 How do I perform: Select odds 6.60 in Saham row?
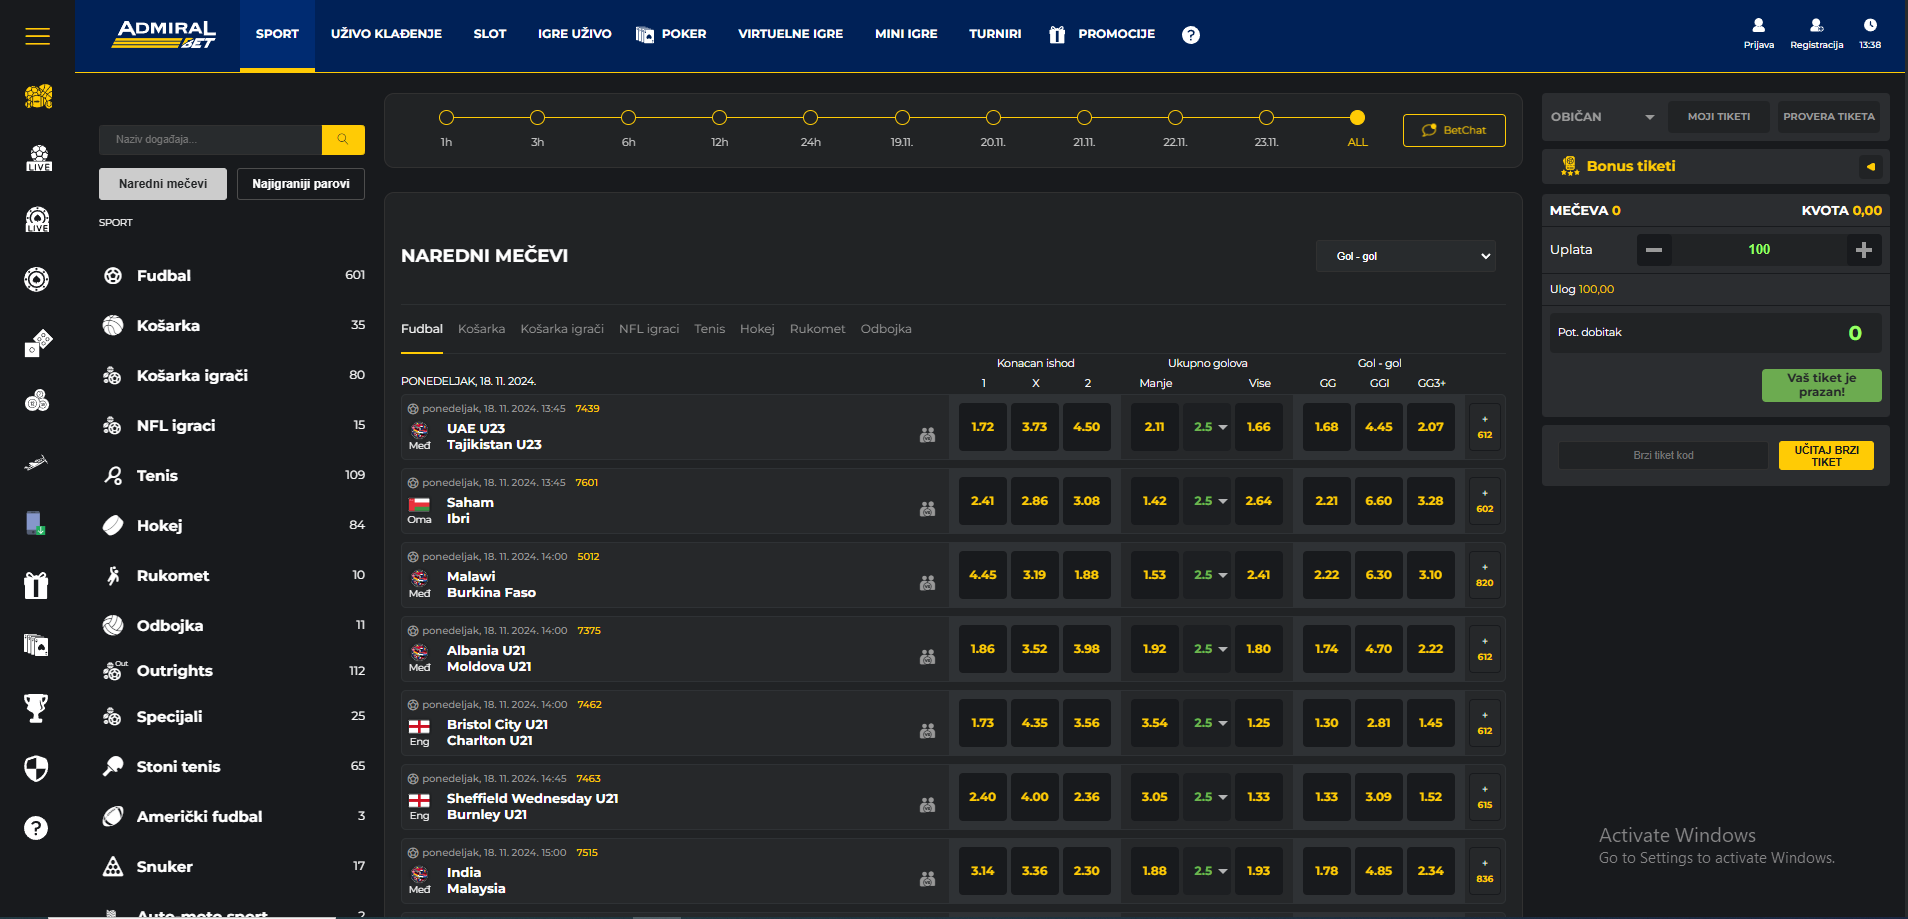(x=1379, y=501)
